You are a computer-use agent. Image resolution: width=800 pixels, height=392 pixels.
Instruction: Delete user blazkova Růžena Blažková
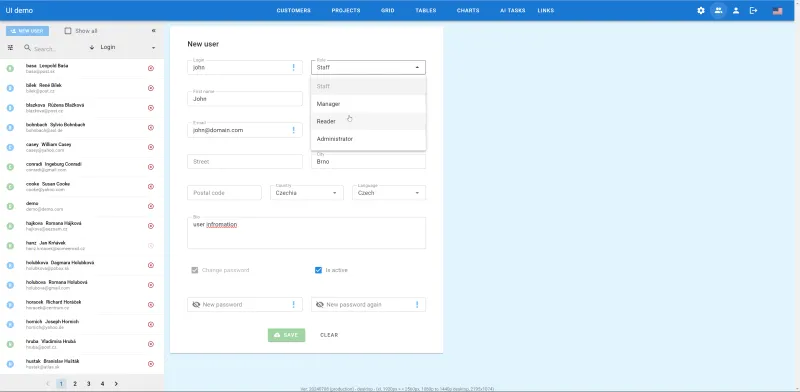151,108
